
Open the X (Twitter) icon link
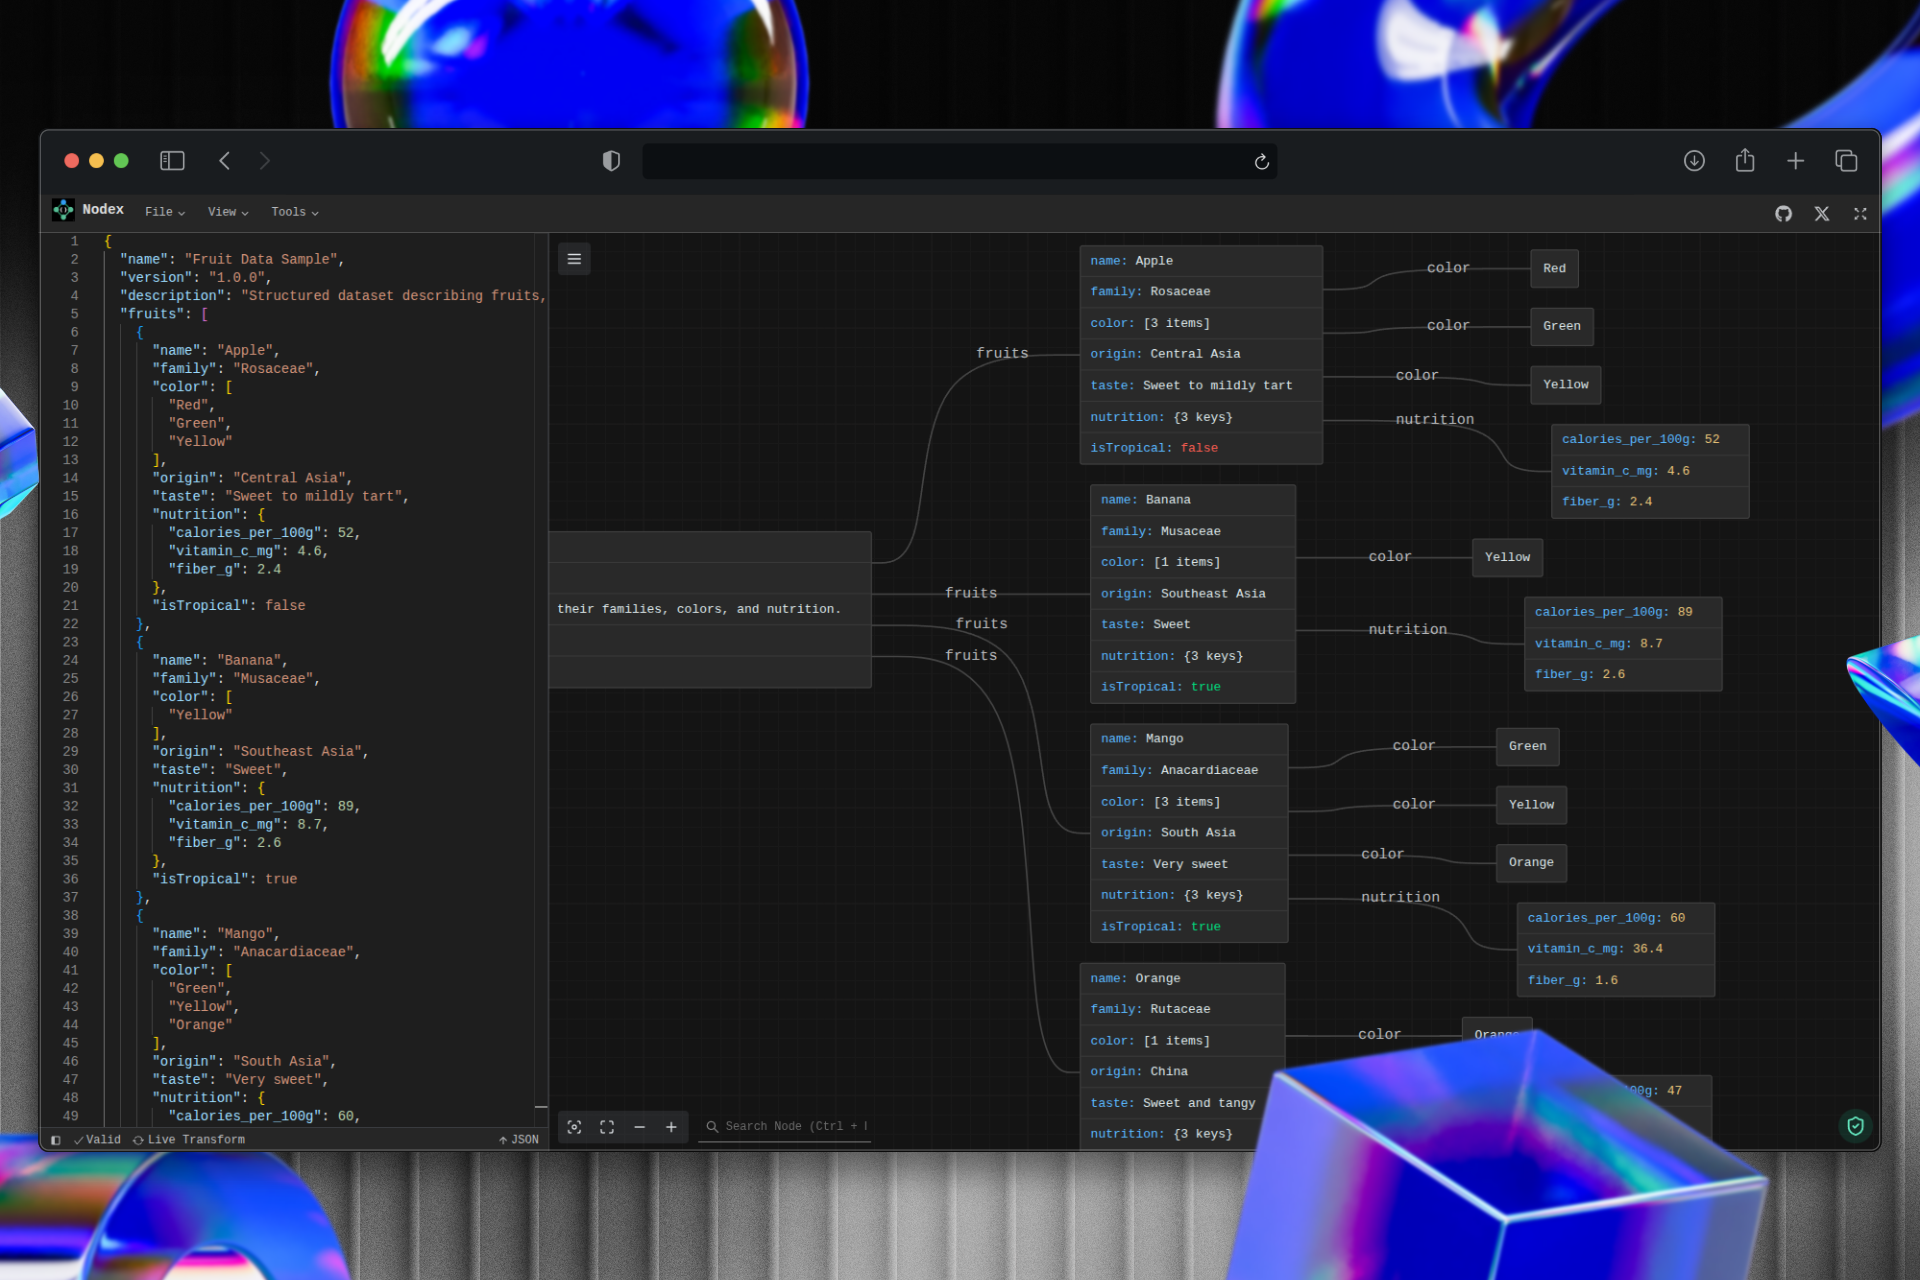click(1822, 214)
